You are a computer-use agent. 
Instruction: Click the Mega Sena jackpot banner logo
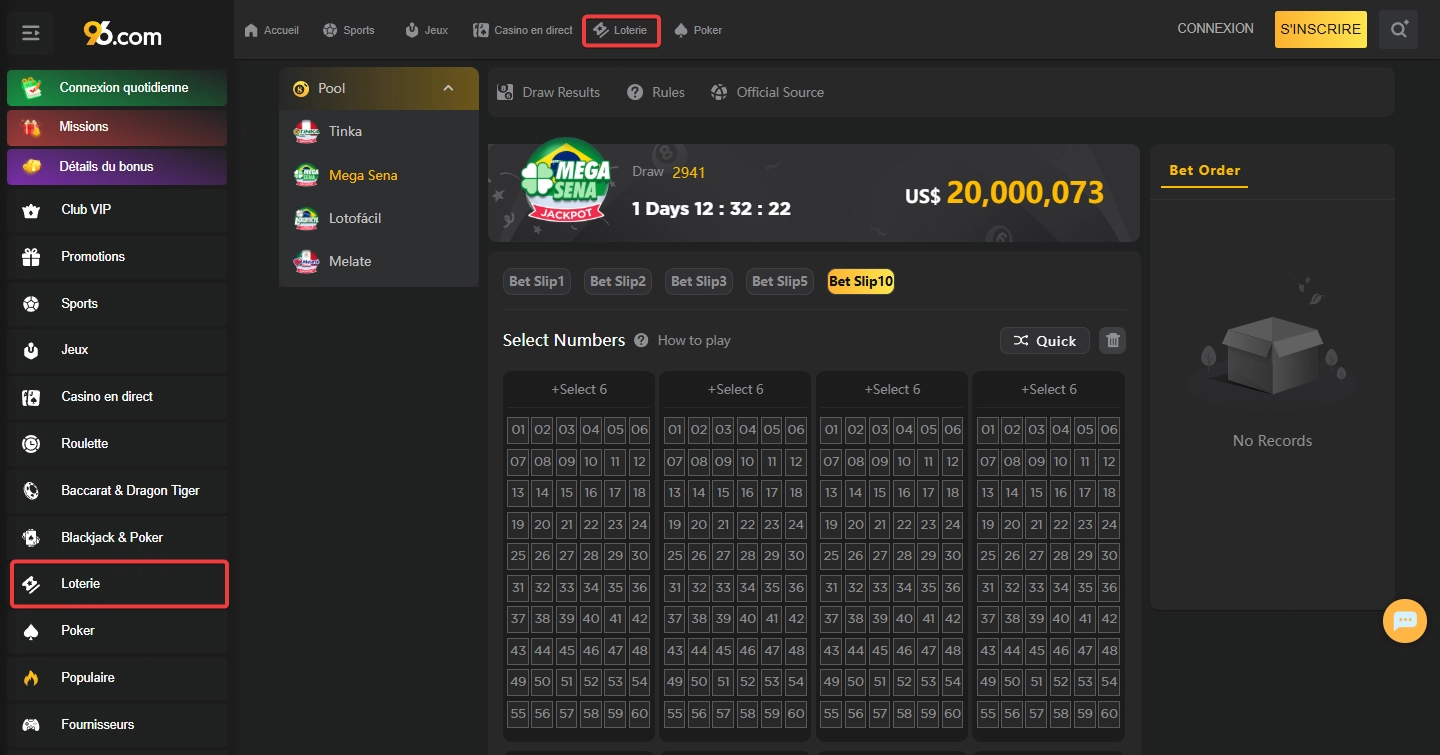(x=566, y=181)
